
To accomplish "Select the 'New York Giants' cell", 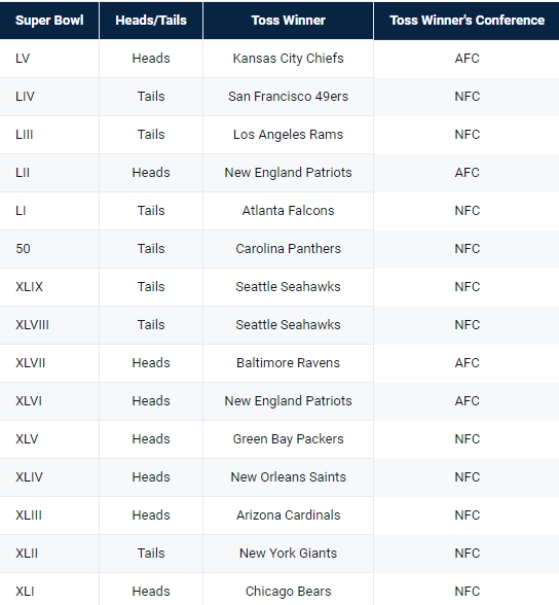I will point(288,553).
